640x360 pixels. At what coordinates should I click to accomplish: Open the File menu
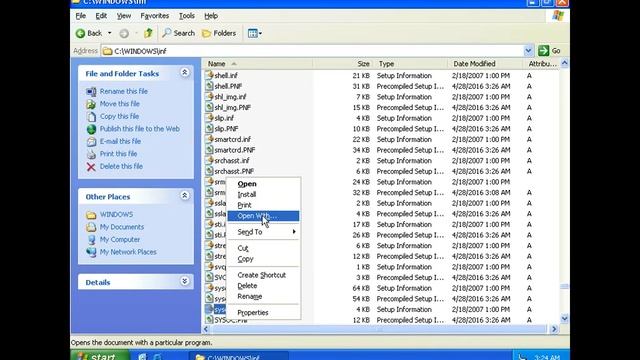tap(80, 16)
